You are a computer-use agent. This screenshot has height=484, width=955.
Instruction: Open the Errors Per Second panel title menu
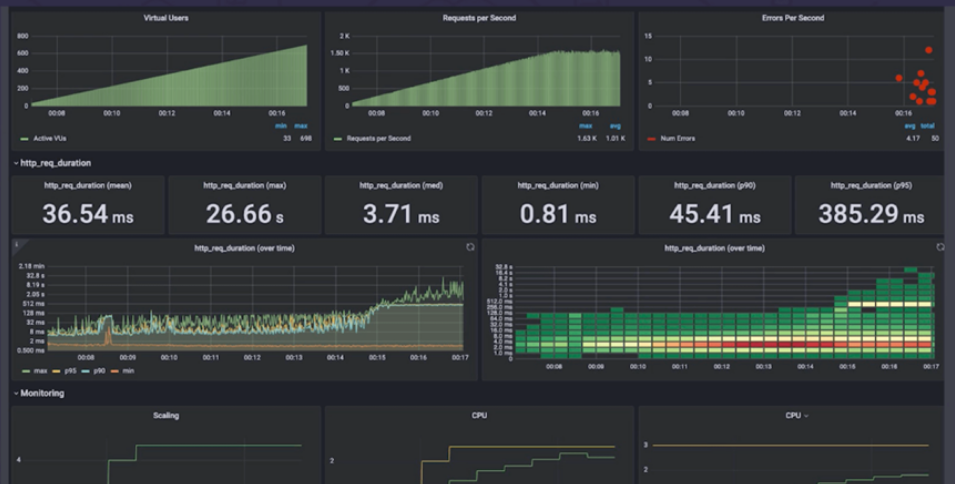click(x=792, y=18)
